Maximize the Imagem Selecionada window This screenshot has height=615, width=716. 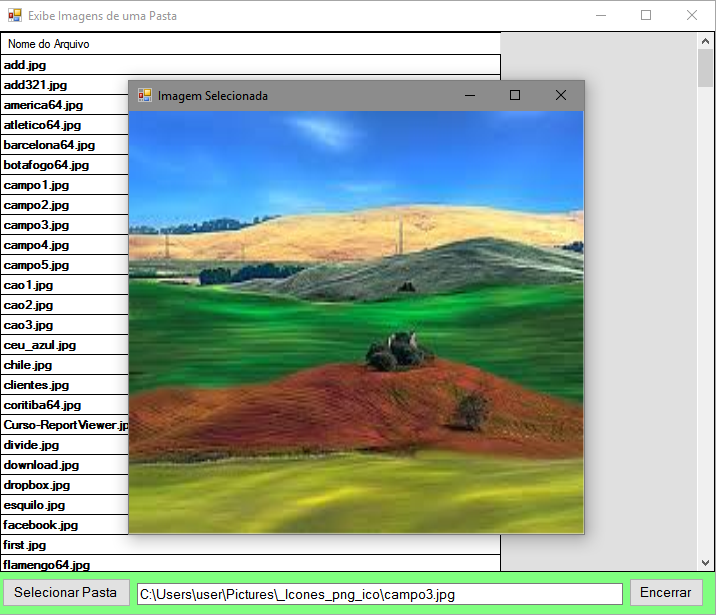tap(515, 95)
